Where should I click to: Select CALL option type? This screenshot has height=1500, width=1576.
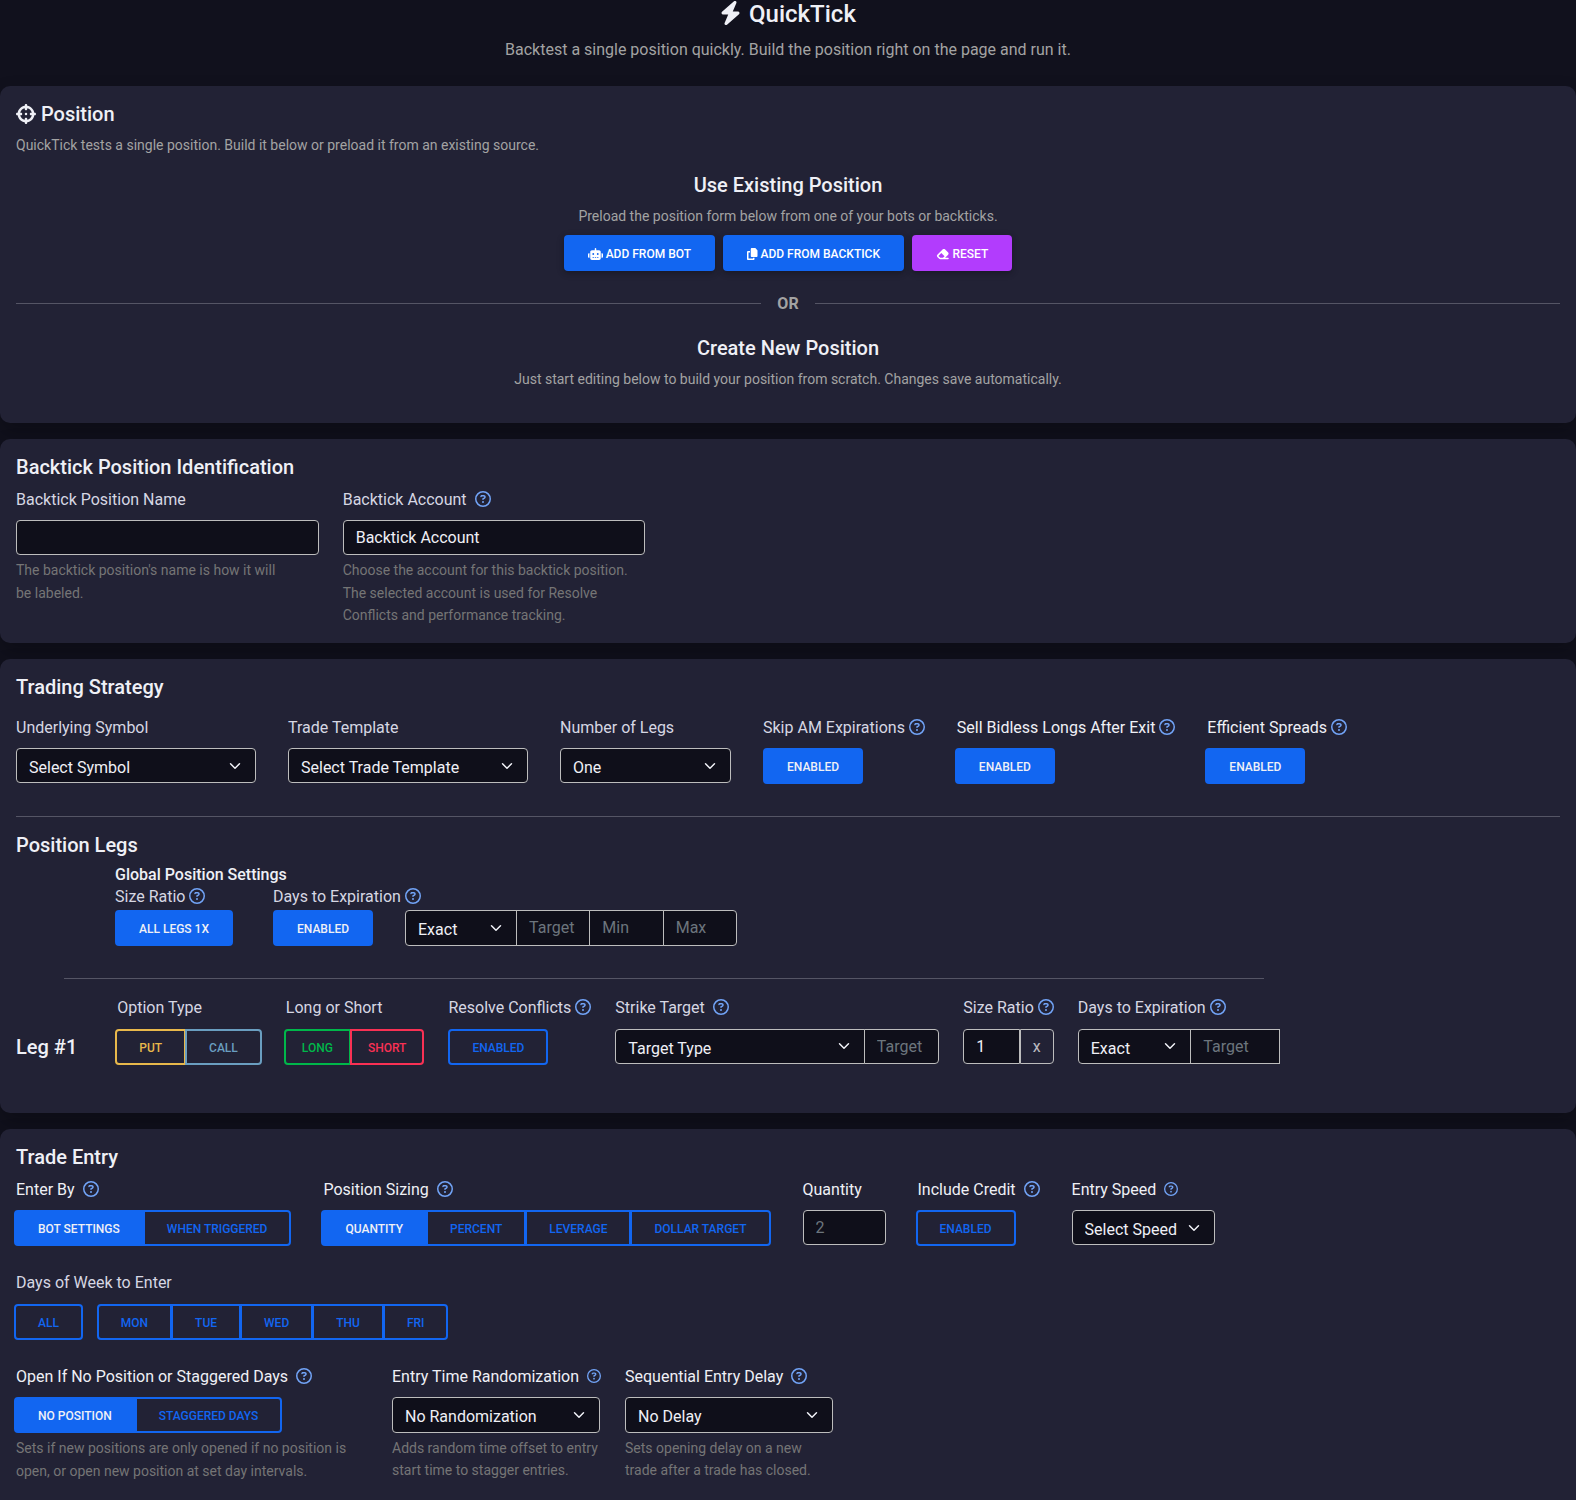pos(223,1047)
